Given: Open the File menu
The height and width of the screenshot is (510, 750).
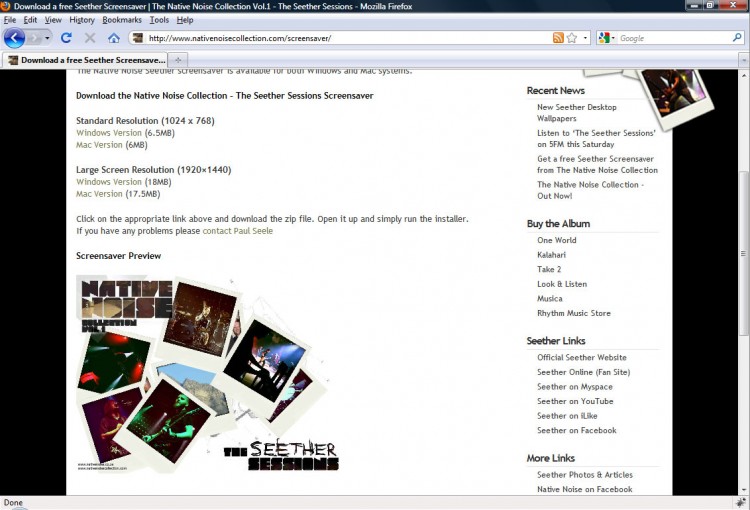Looking at the screenshot, I should click(x=10, y=20).
